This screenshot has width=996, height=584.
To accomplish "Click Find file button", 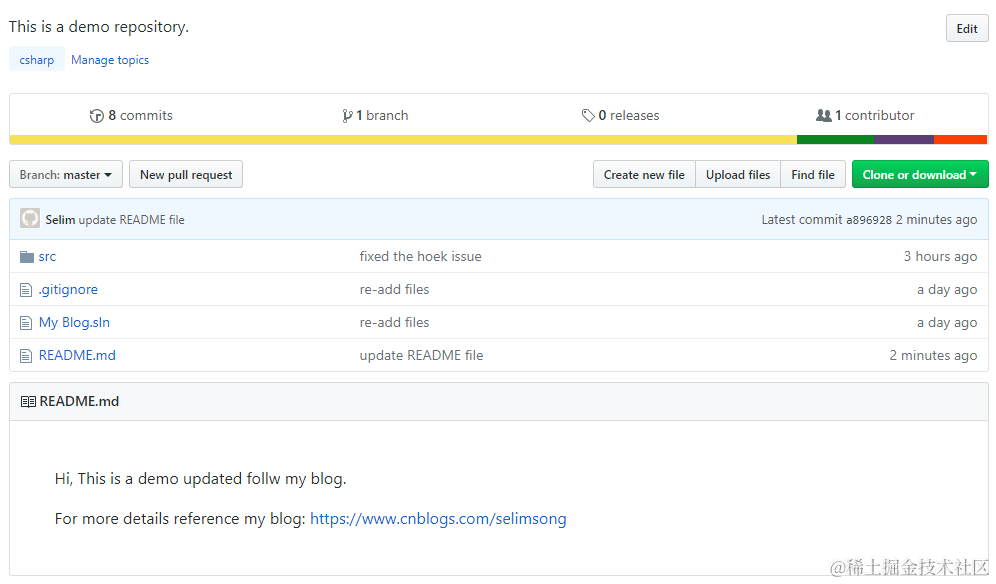I will tap(813, 174).
